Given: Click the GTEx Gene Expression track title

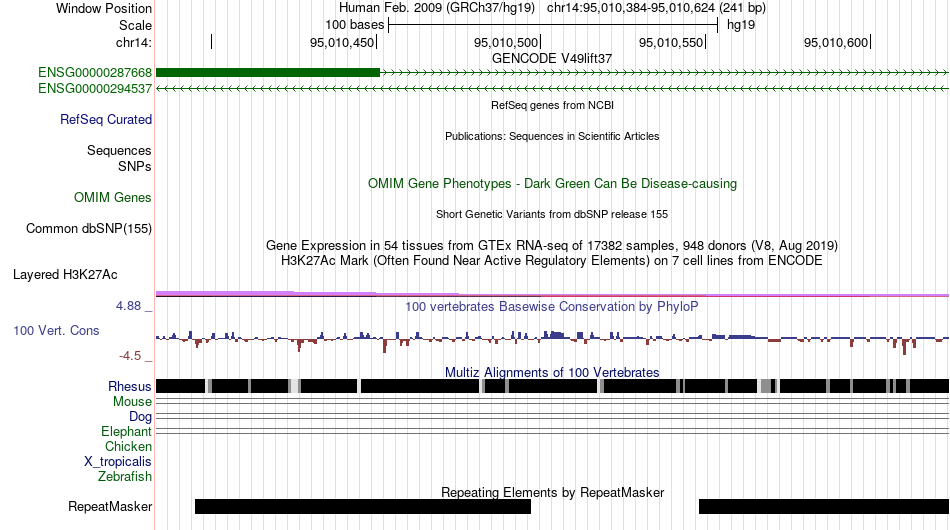Looking at the screenshot, I should [552, 245].
